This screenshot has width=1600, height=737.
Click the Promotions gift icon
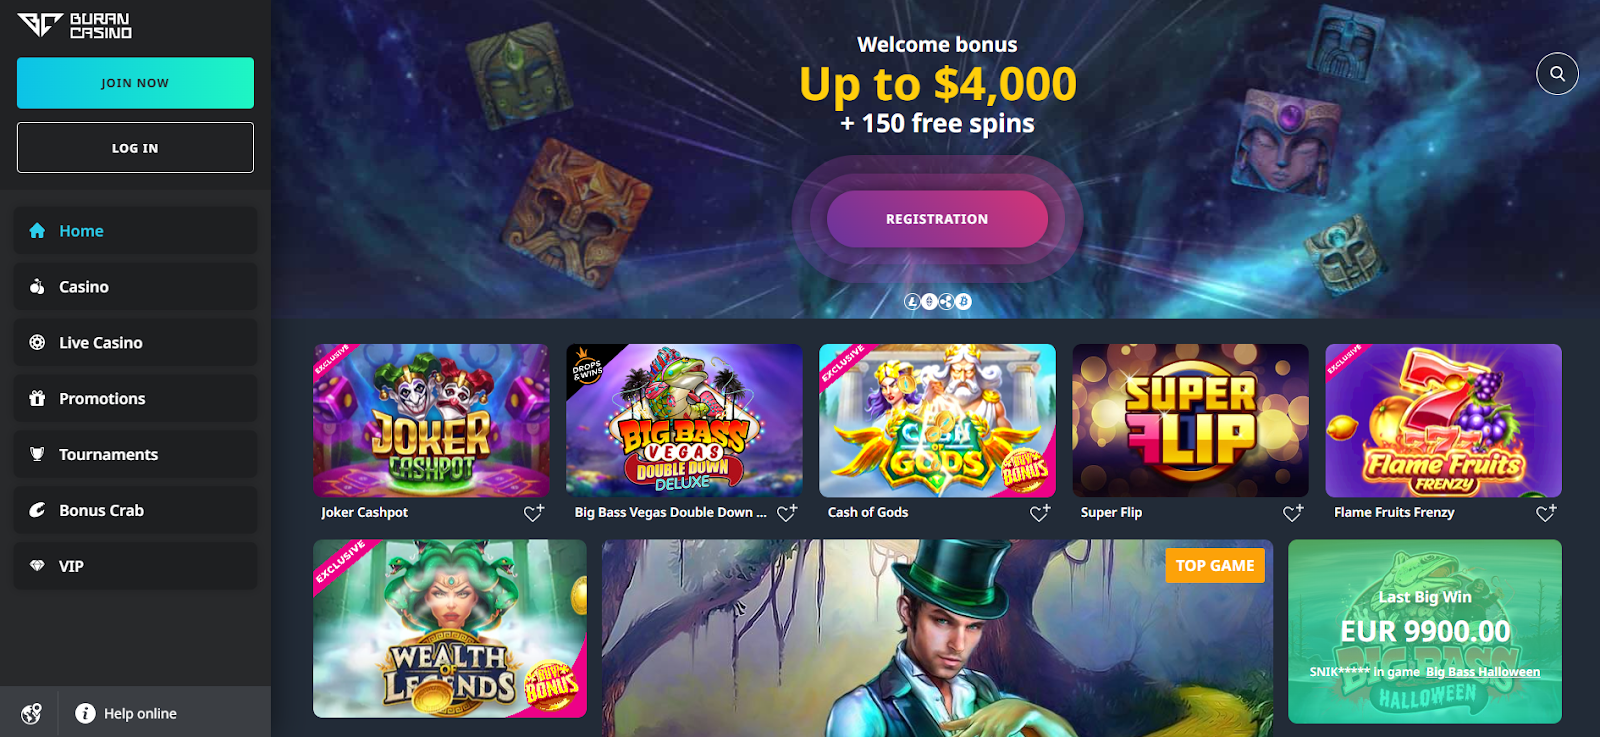pyautogui.click(x=37, y=398)
